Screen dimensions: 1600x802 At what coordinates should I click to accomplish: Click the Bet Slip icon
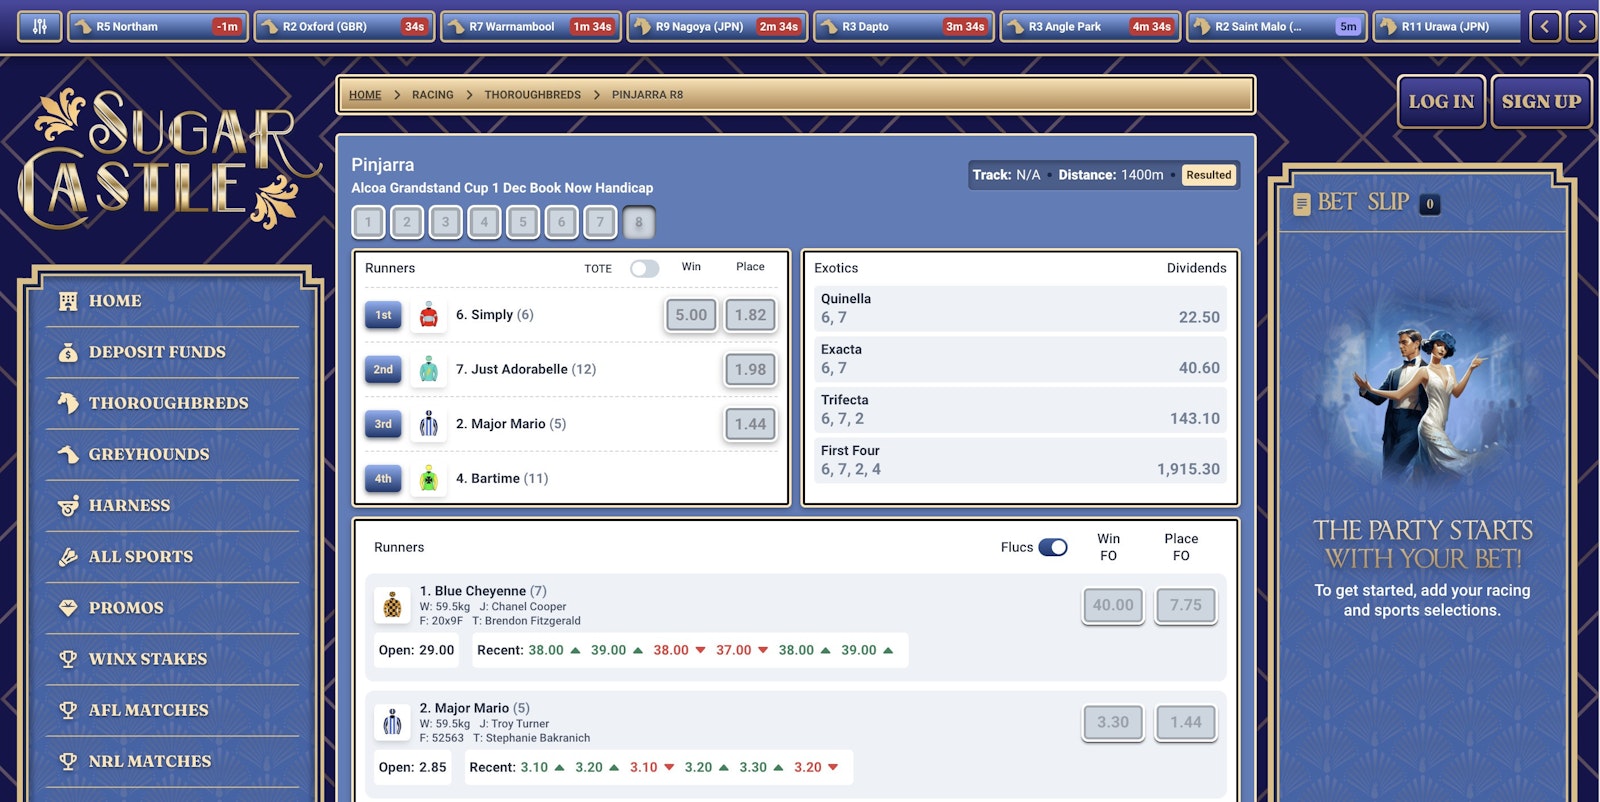[x=1301, y=204]
